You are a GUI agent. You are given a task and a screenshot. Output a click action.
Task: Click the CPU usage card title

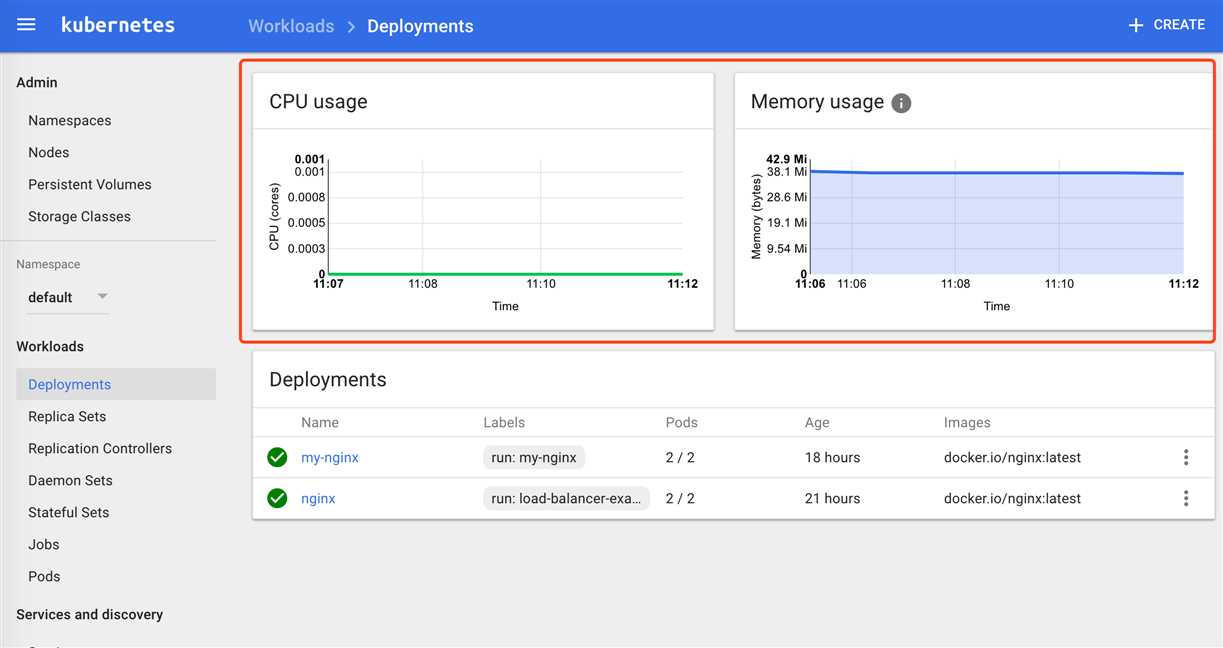pyautogui.click(x=318, y=101)
